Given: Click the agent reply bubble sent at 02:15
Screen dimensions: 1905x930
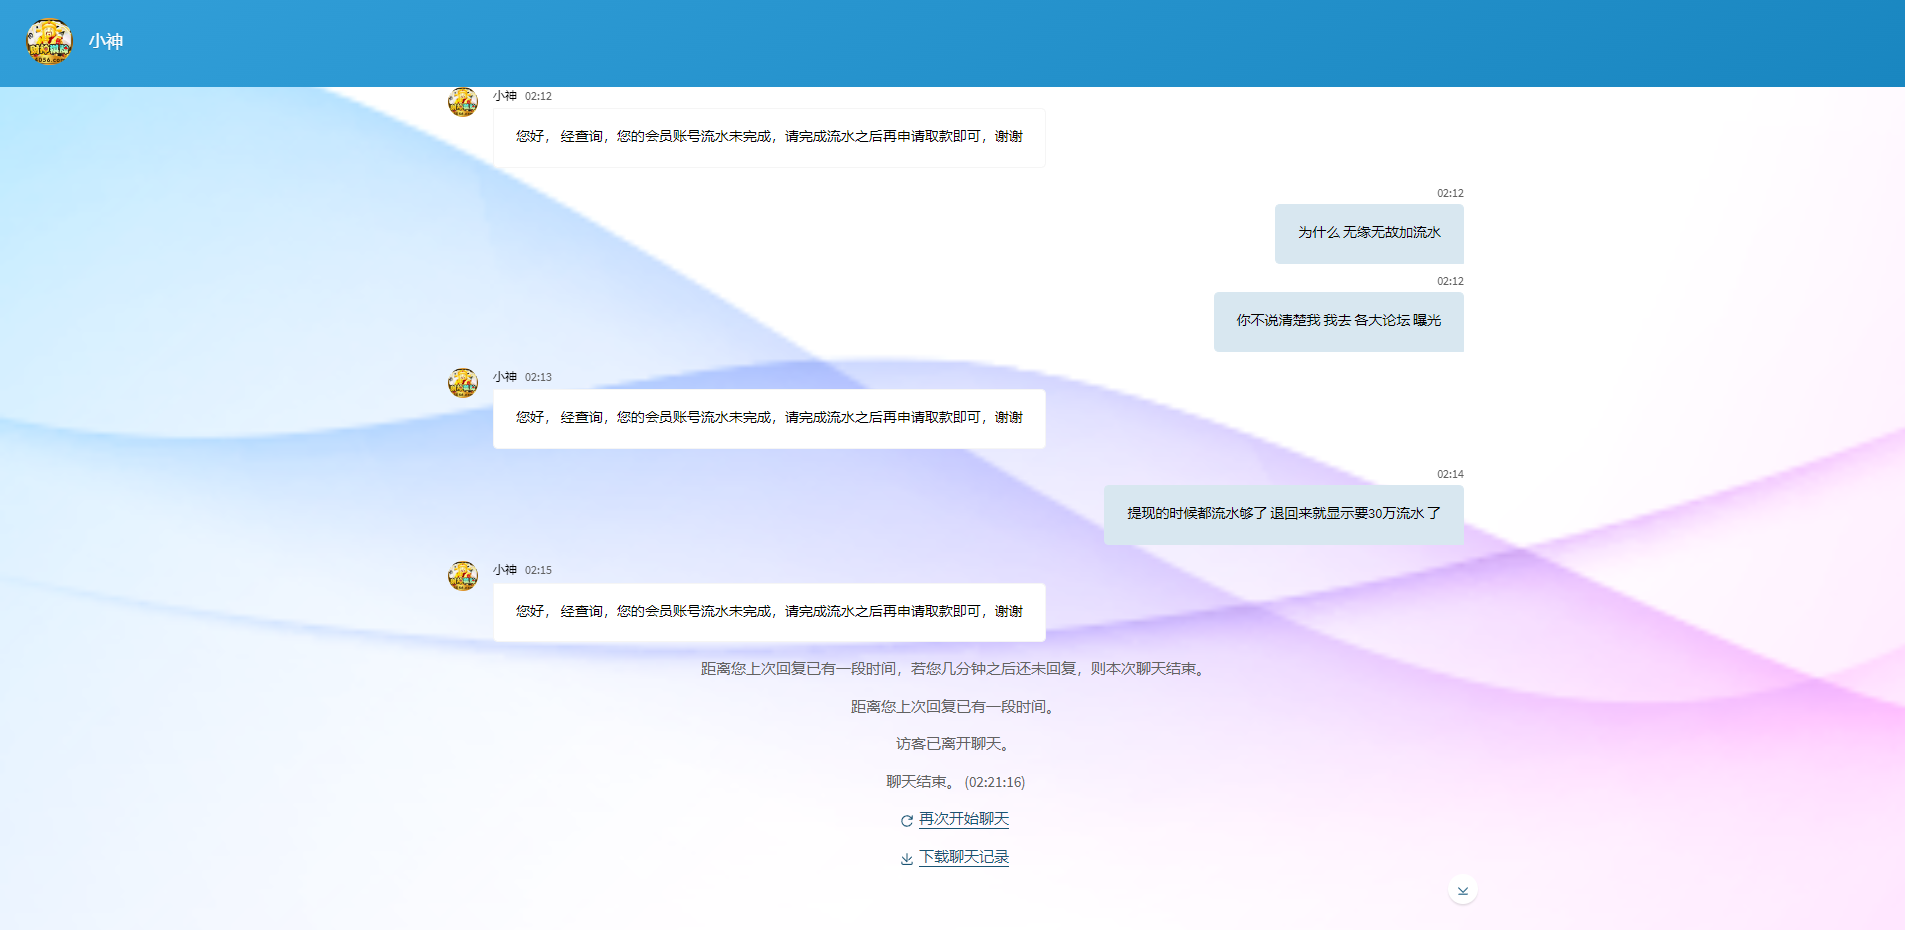Looking at the screenshot, I should [x=768, y=612].
